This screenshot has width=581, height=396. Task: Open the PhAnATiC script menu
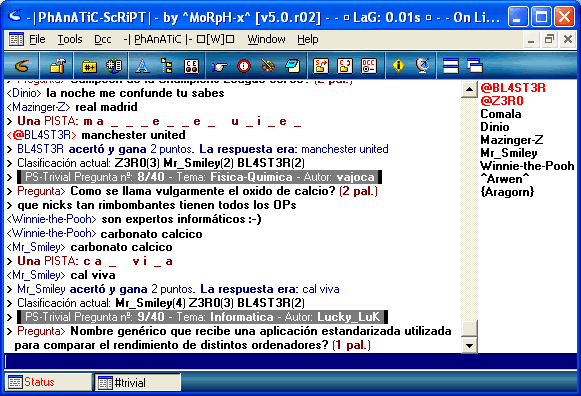coord(179,39)
